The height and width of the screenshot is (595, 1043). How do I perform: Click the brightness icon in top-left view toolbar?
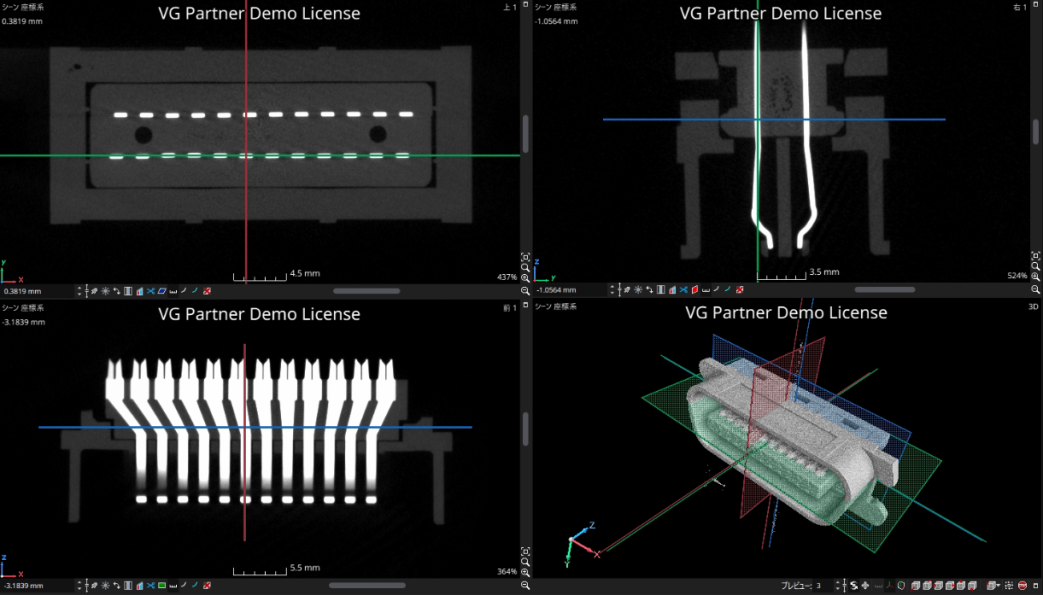106,291
